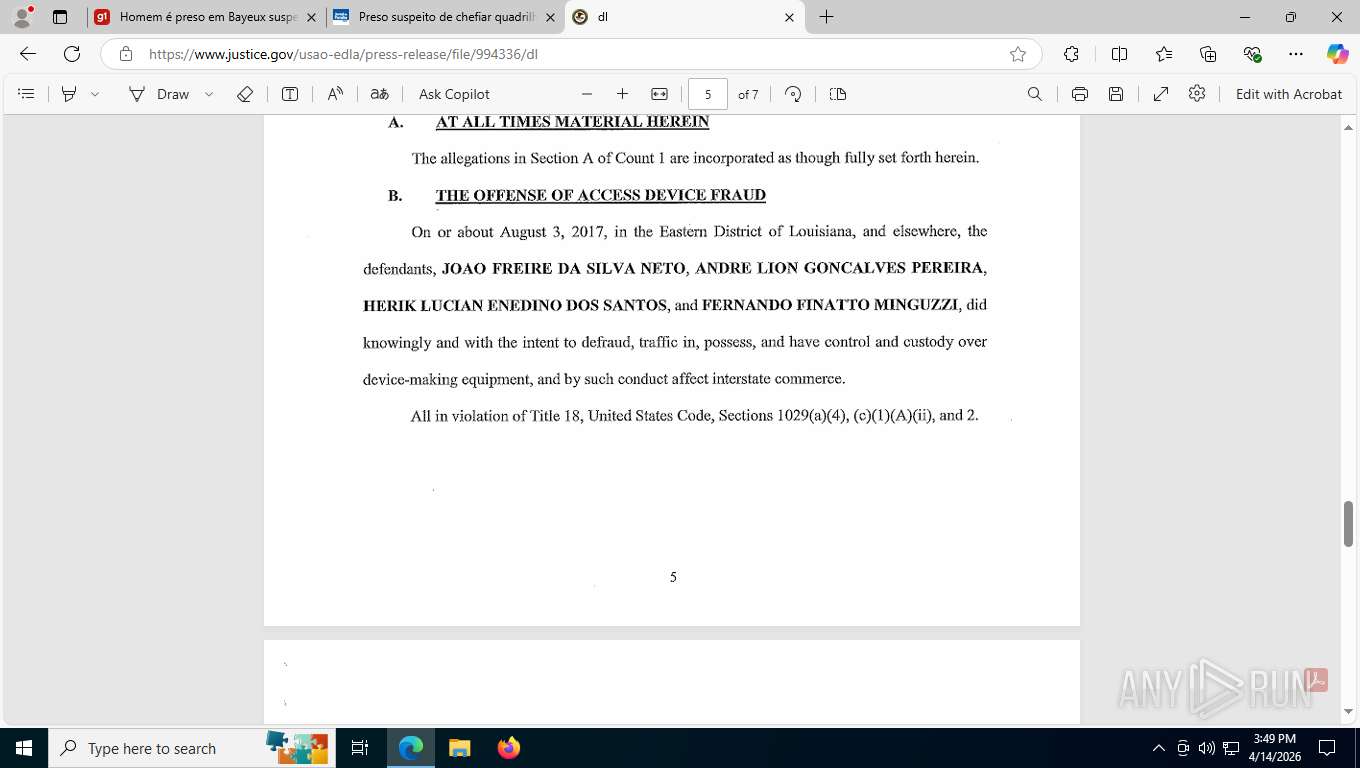The image size is (1360, 768).
Task: Add a text box with Add text tool
Action: coord(290,94)
